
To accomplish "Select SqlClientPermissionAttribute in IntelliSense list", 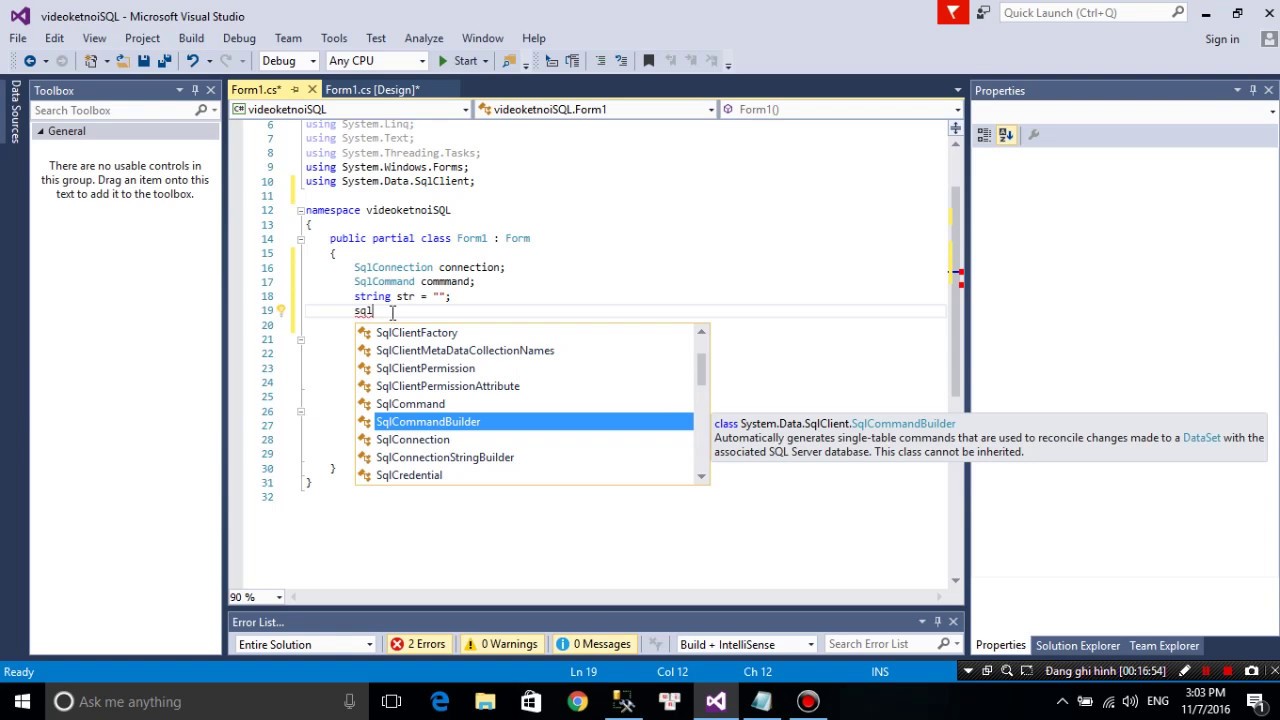I will pos(525,386).
